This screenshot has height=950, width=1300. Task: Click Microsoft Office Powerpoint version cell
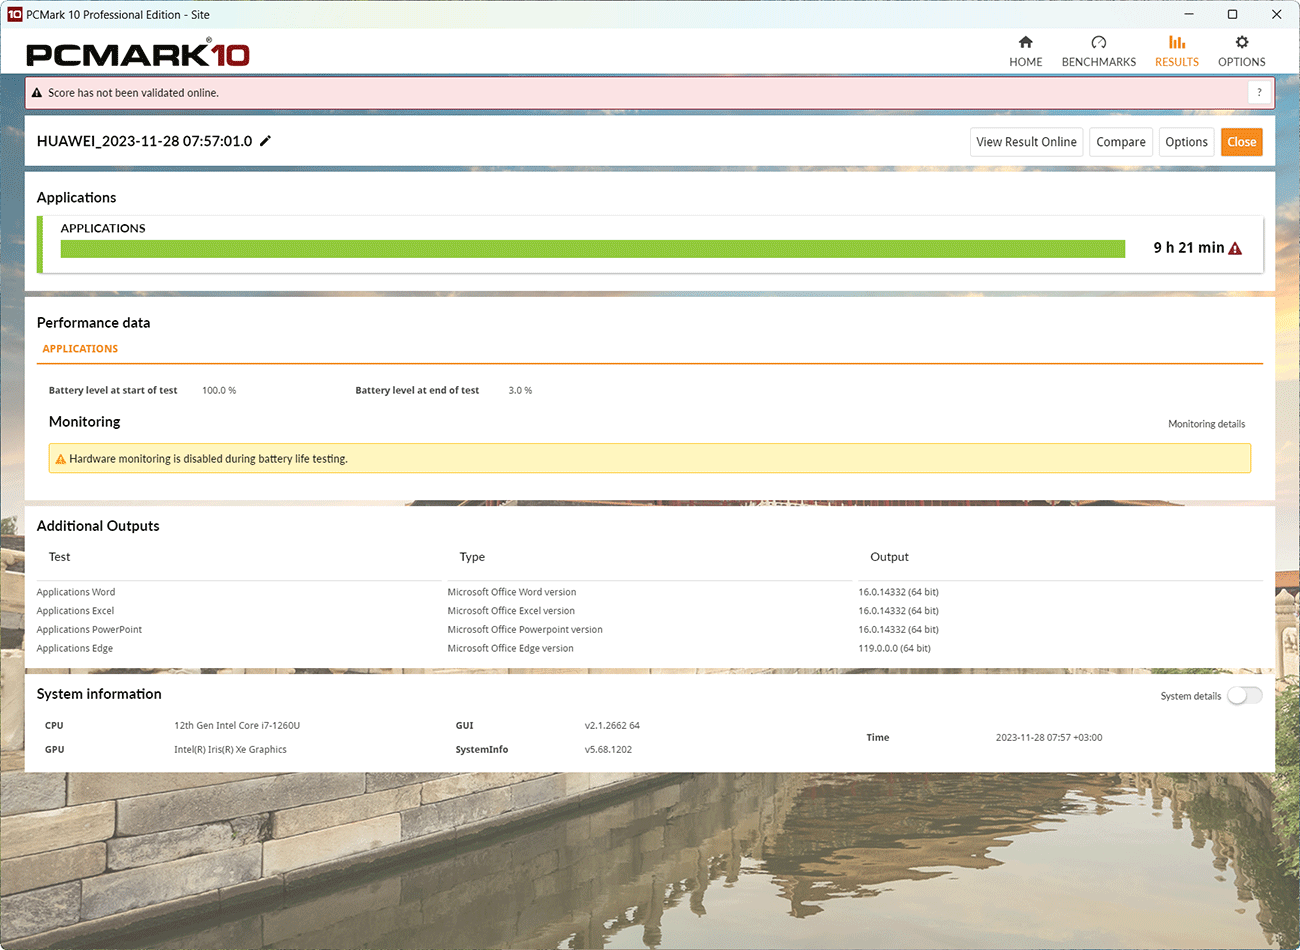coord(525,630)
